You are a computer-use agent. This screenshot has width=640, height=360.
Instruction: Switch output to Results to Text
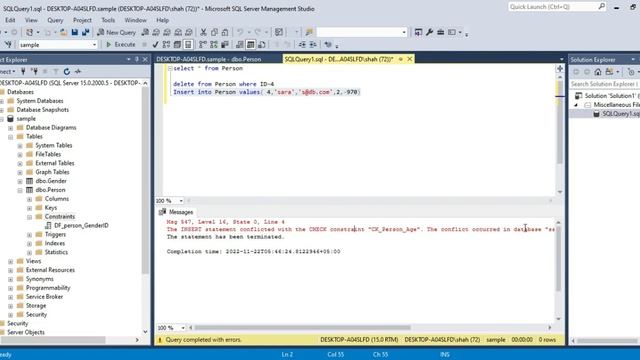pos(240,44)
